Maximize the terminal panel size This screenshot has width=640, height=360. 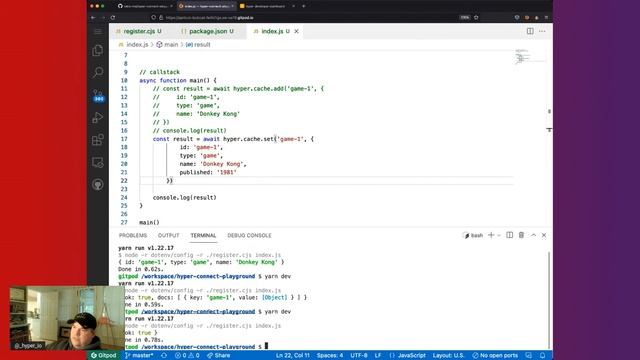coord(533,235)
